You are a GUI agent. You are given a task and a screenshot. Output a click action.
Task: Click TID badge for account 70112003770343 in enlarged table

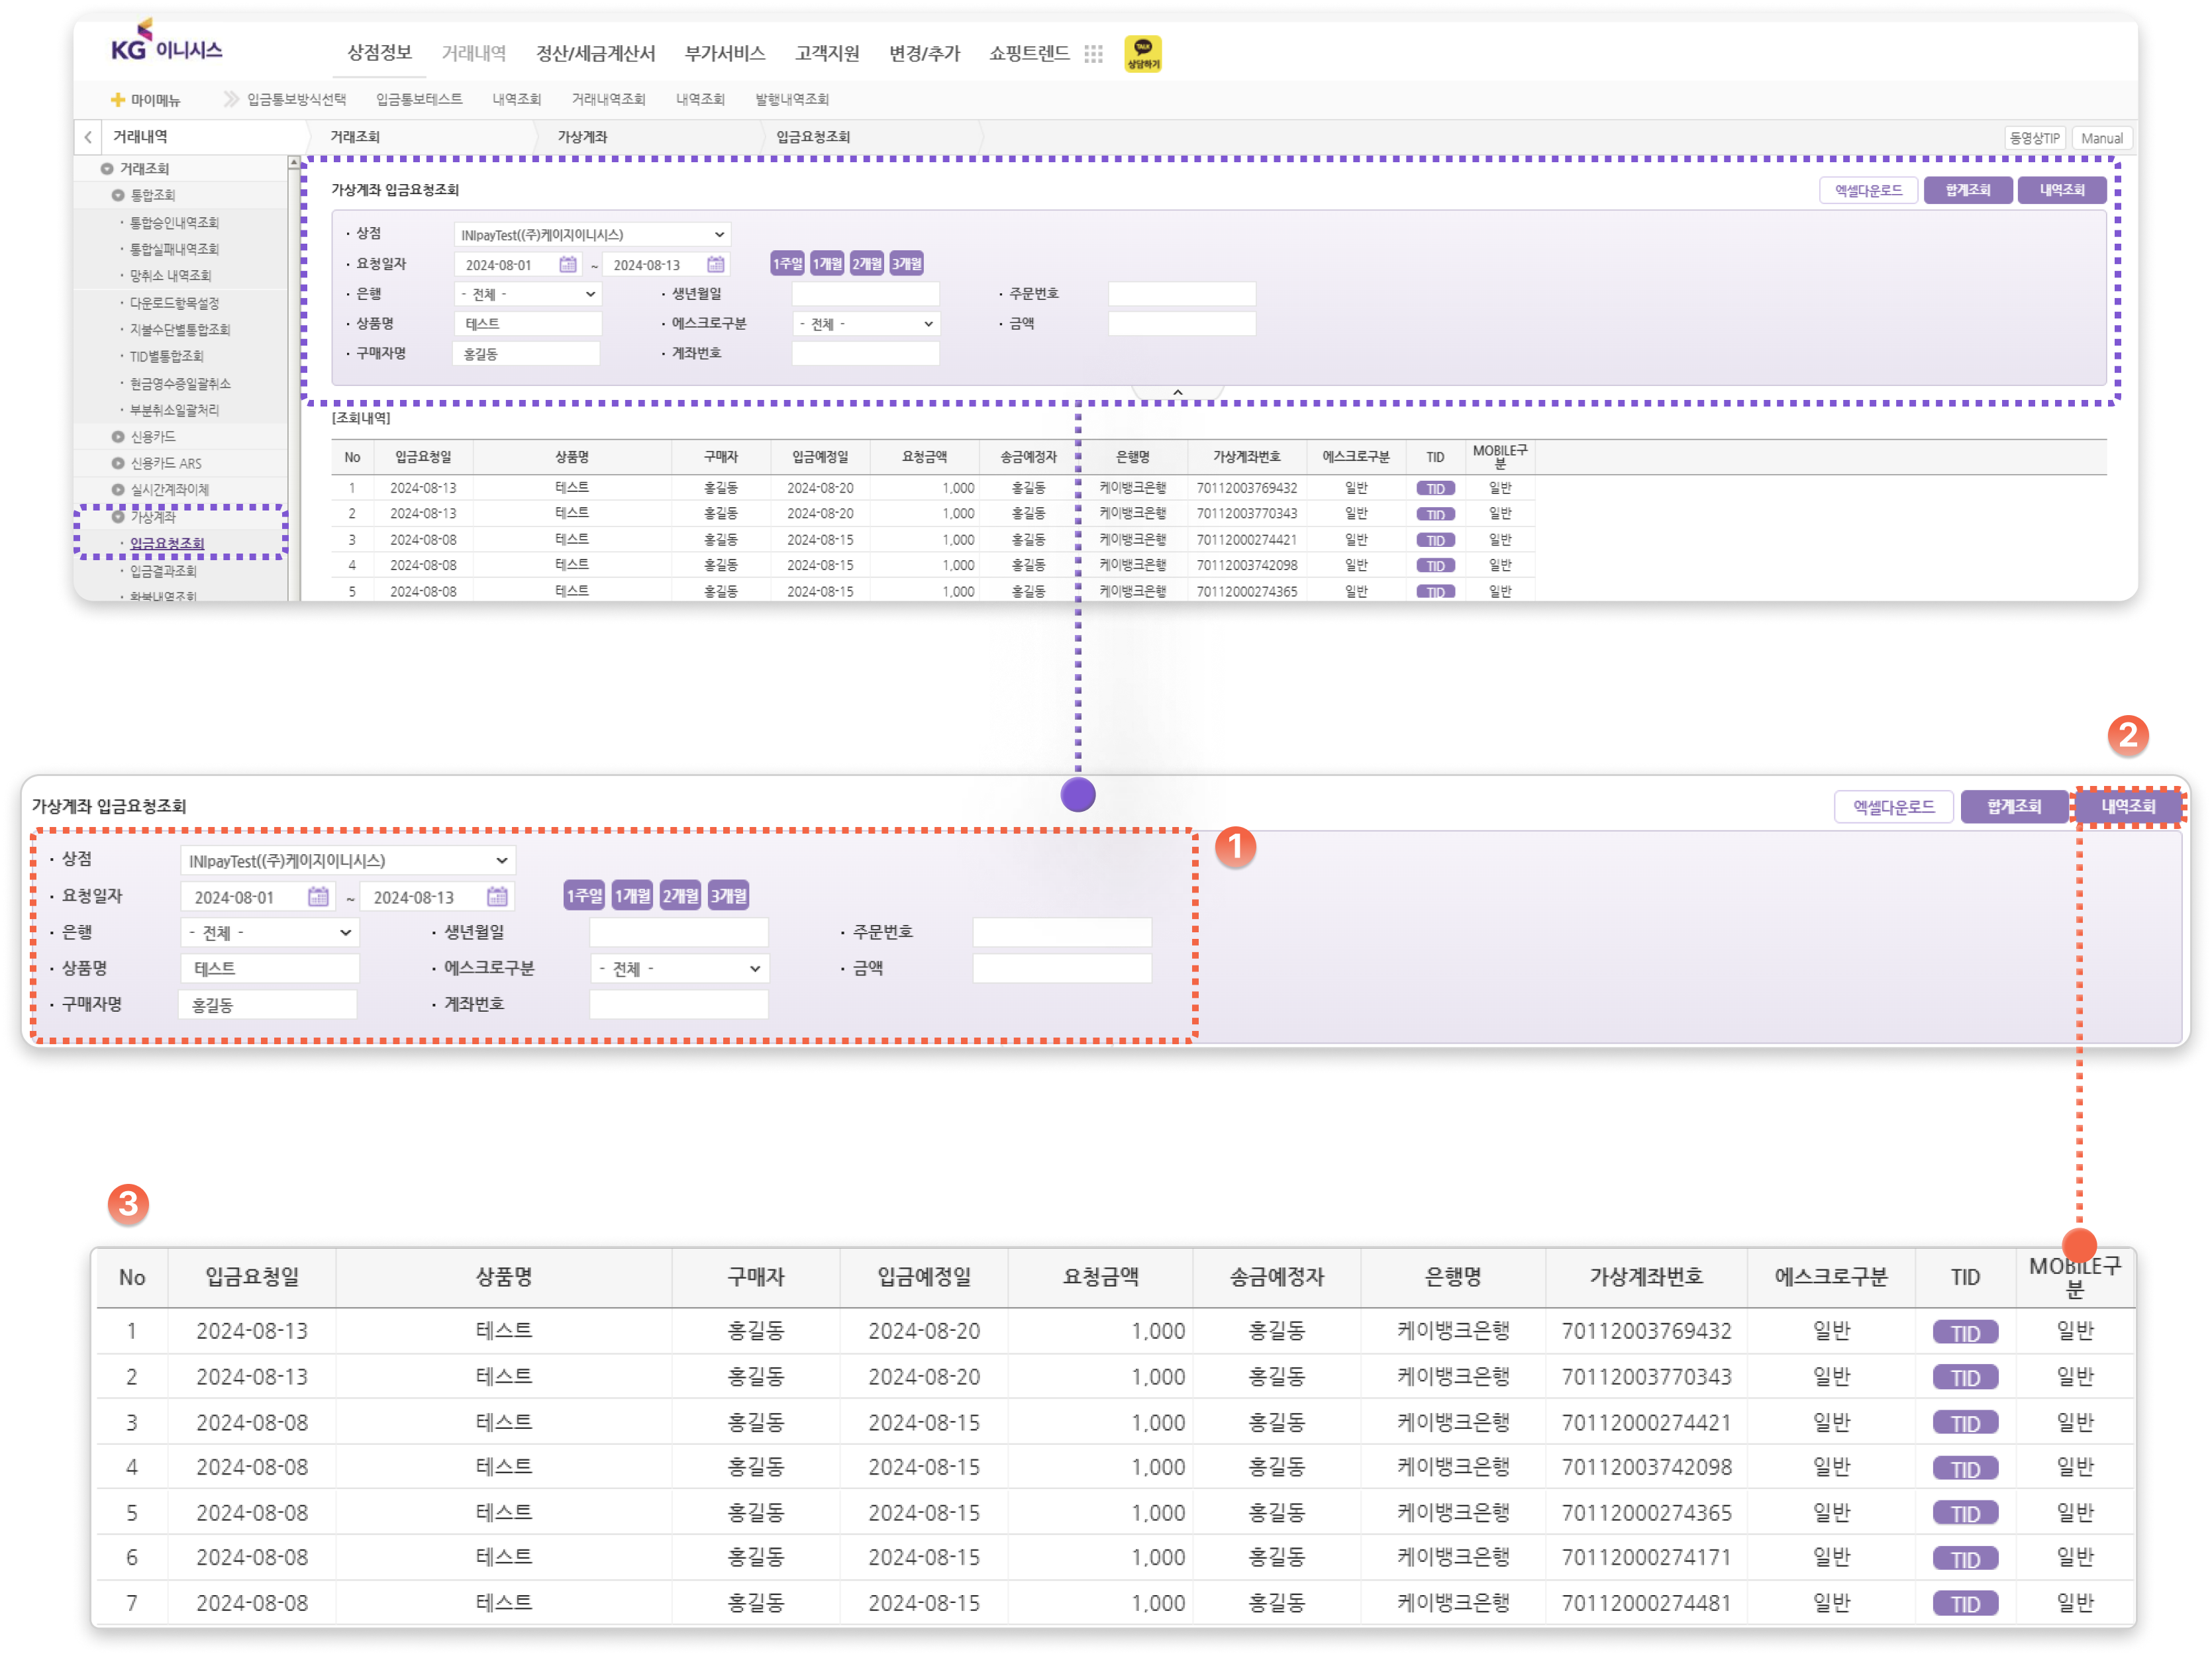tap(1964, 1377)
